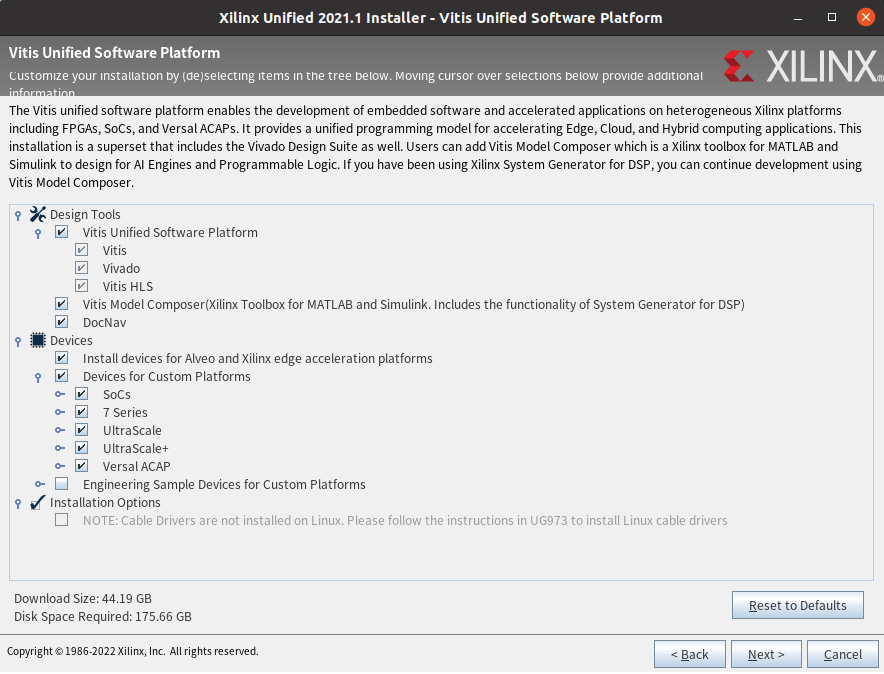
Task: Maximize the installer window
Action: tap(832, 17)
